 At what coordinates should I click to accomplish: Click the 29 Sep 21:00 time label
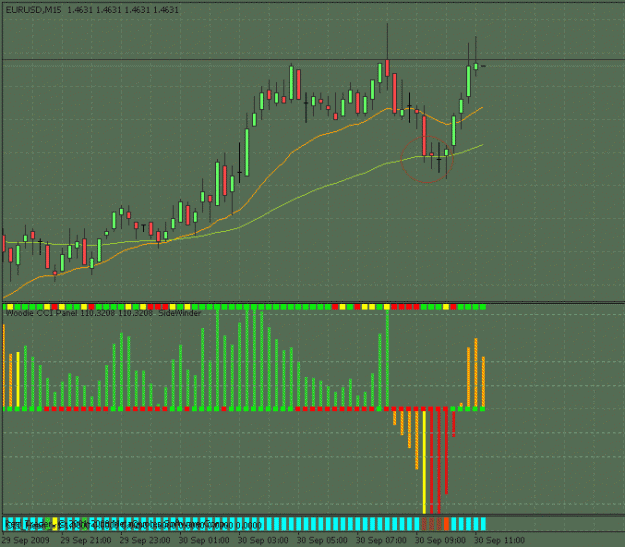[86, 540]
